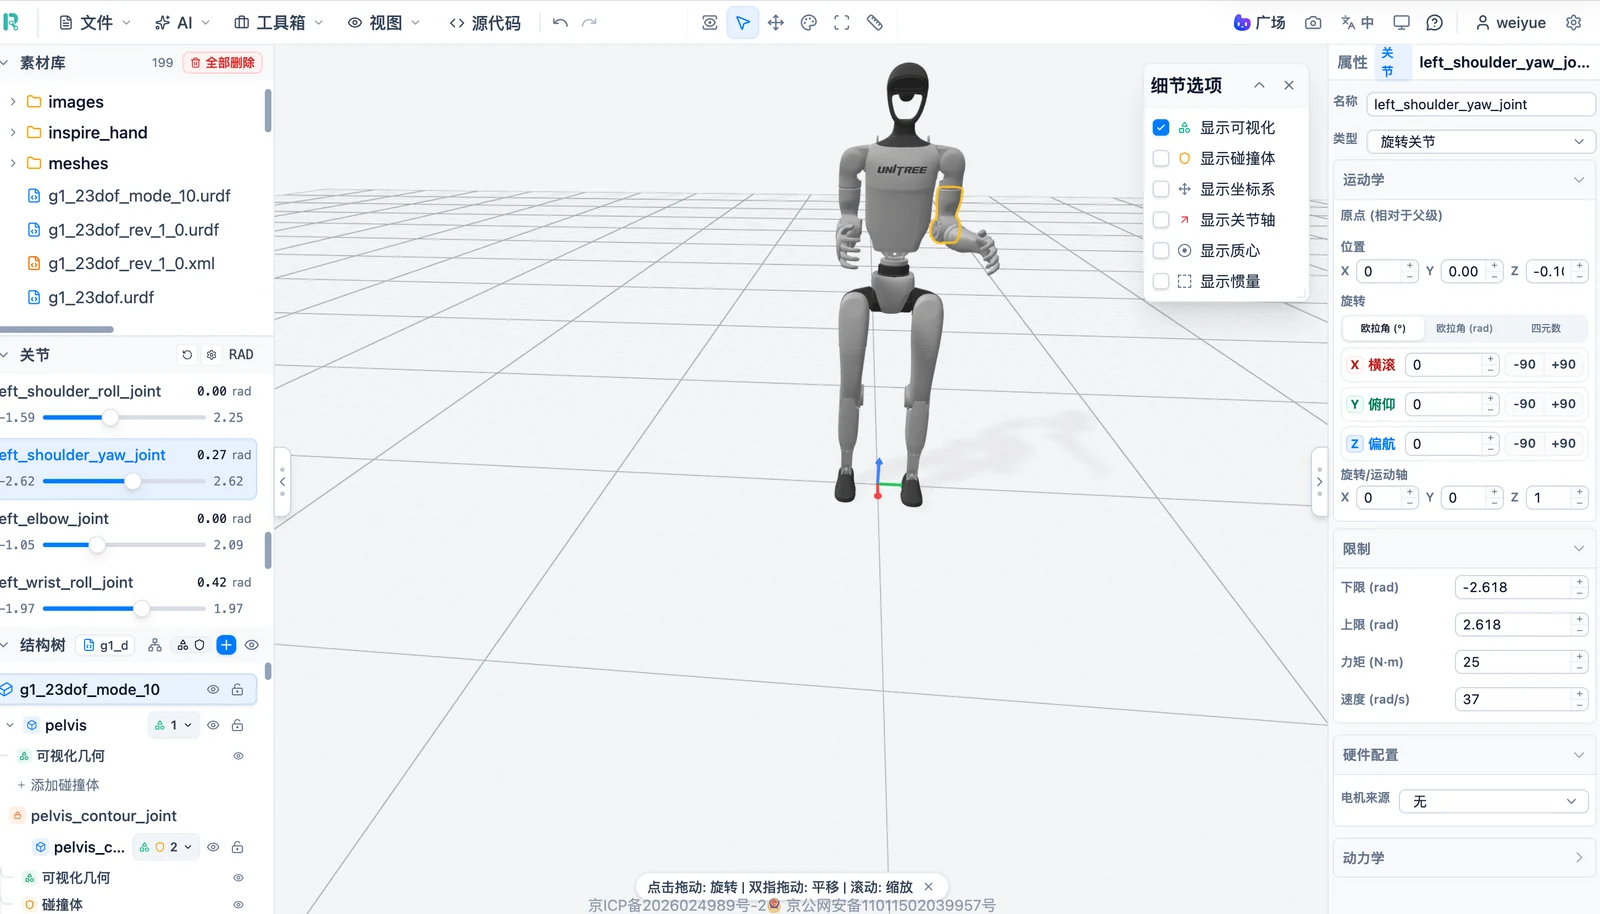Enable 显示质心 checkbox

point(1161,250)
